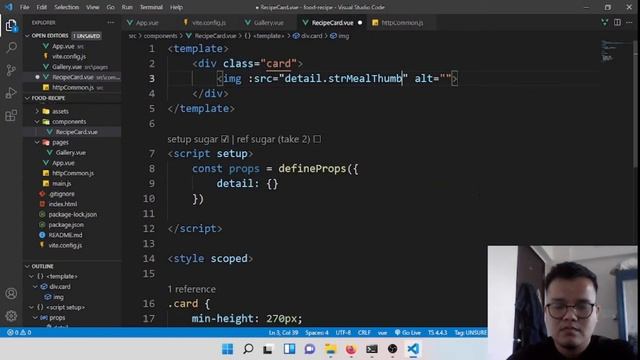
Task: Switch to the App.vue editor tab
Action: (147, 23)
